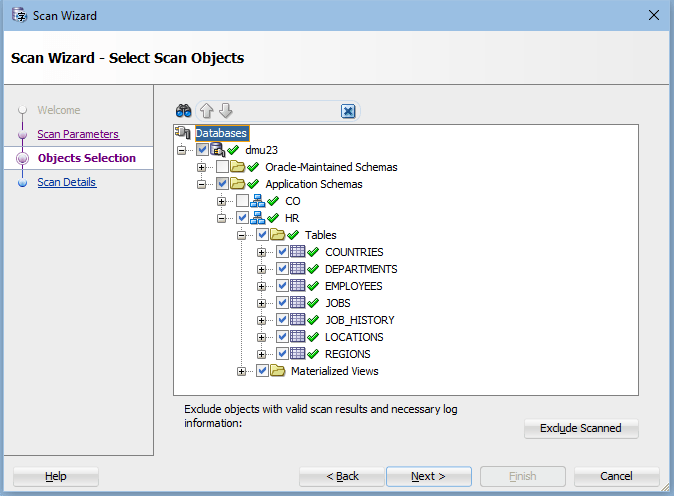Open Help for the wizard

[x=56, y=476]
